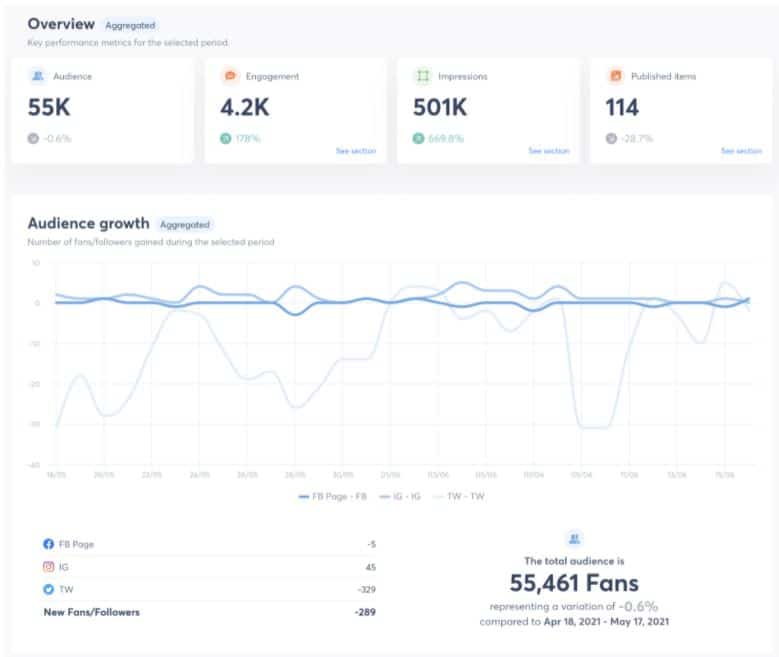Screen dimensions: 779x657
Task: Click the -0.6% variation in total audience text
Action: pos(638,606)
